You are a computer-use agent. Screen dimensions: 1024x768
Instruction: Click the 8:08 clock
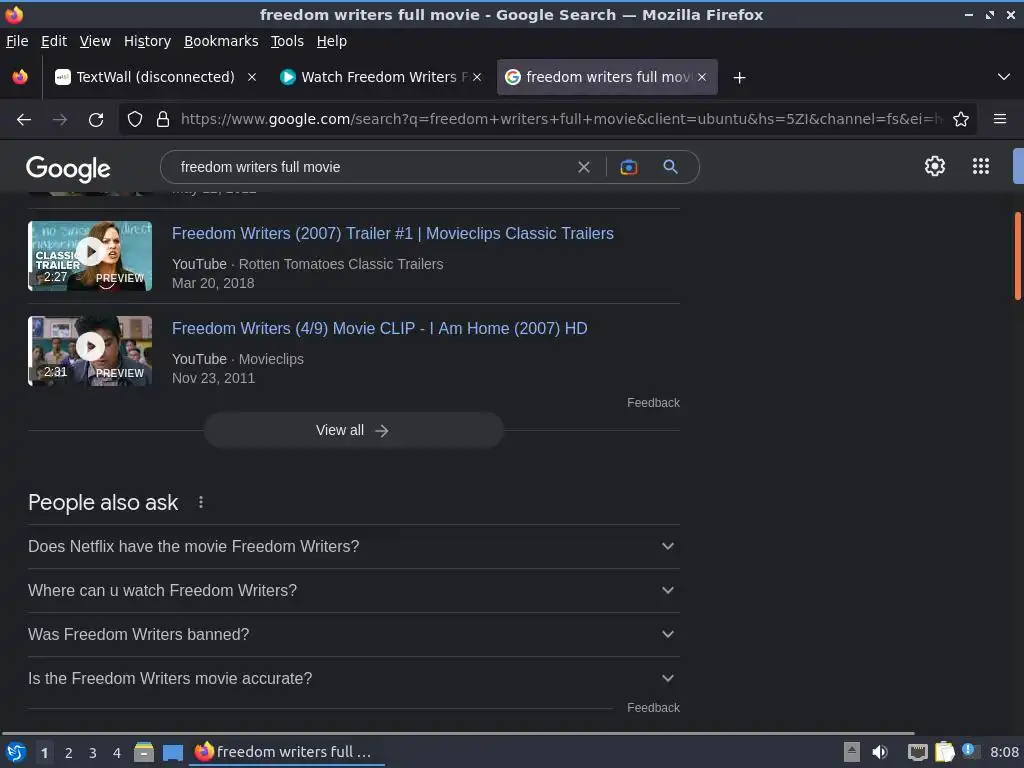click(x=1004, y=752)
